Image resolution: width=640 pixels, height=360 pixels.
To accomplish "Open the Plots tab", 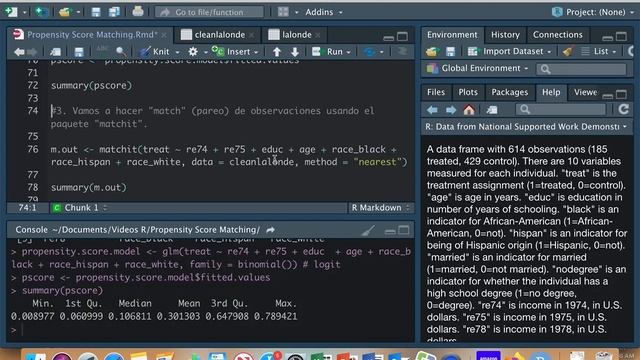I will (468, 92).
